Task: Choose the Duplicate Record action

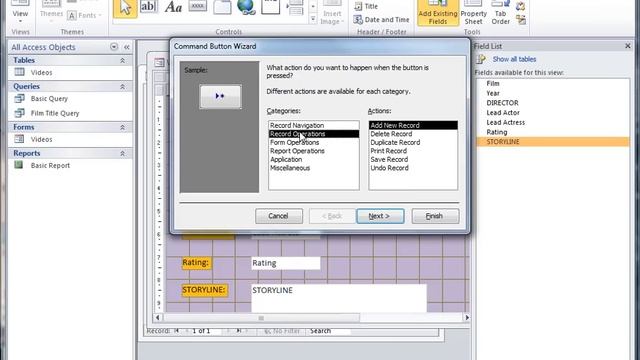Action: [413, 142]
